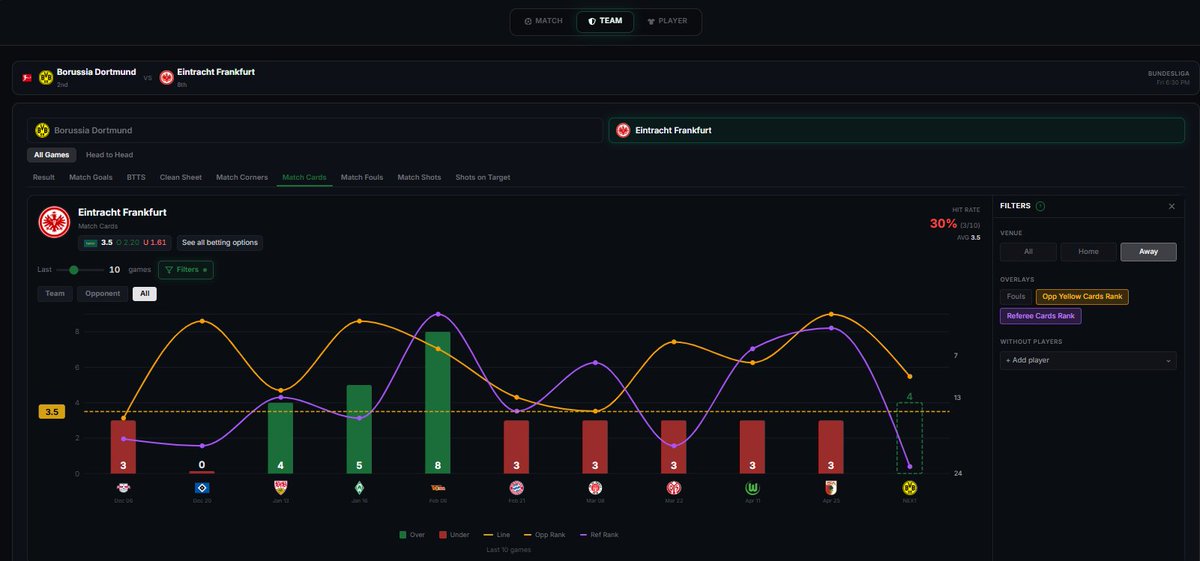Screen dimensions: 1200x561
Task: Click the VfB Stuttgart logo under Jan 13
Action: pyautogui.click(x=281, y=487)
